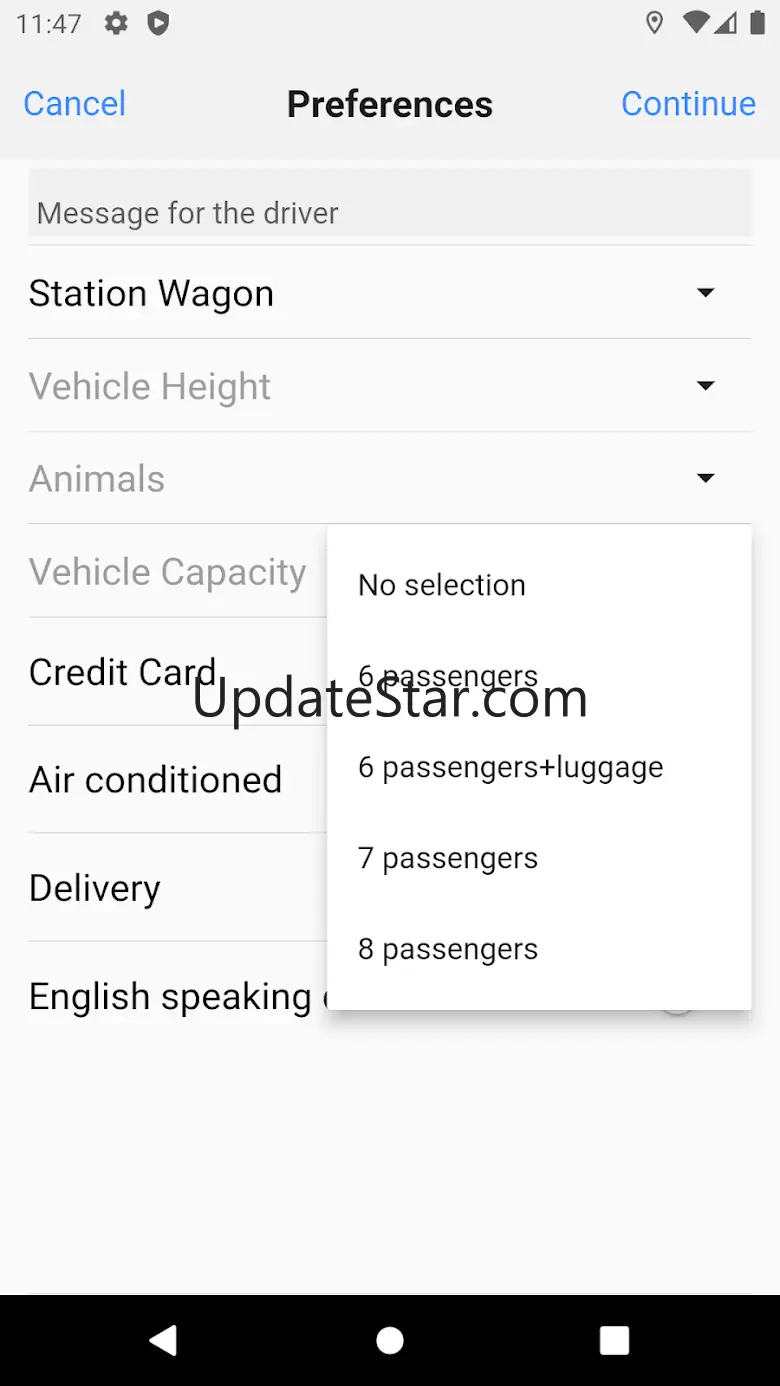Tap the location pin status icon

click(654, 23)
